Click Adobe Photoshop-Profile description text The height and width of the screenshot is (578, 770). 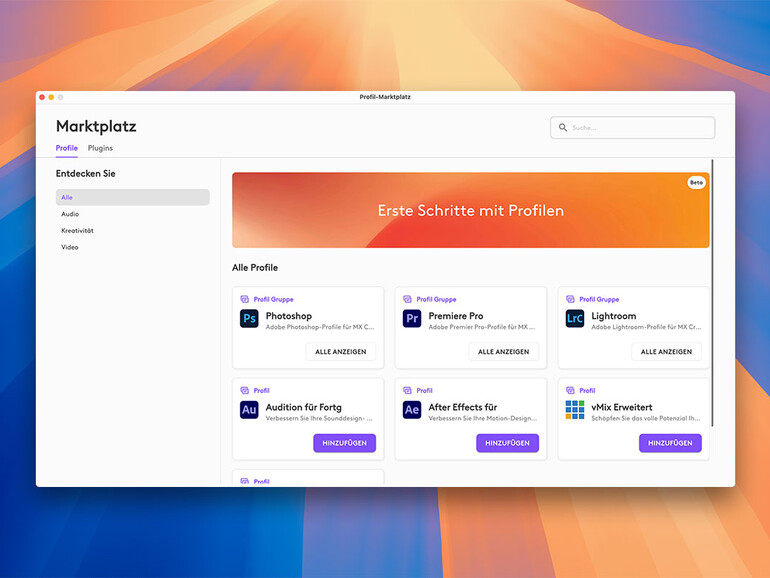[320, 327]
